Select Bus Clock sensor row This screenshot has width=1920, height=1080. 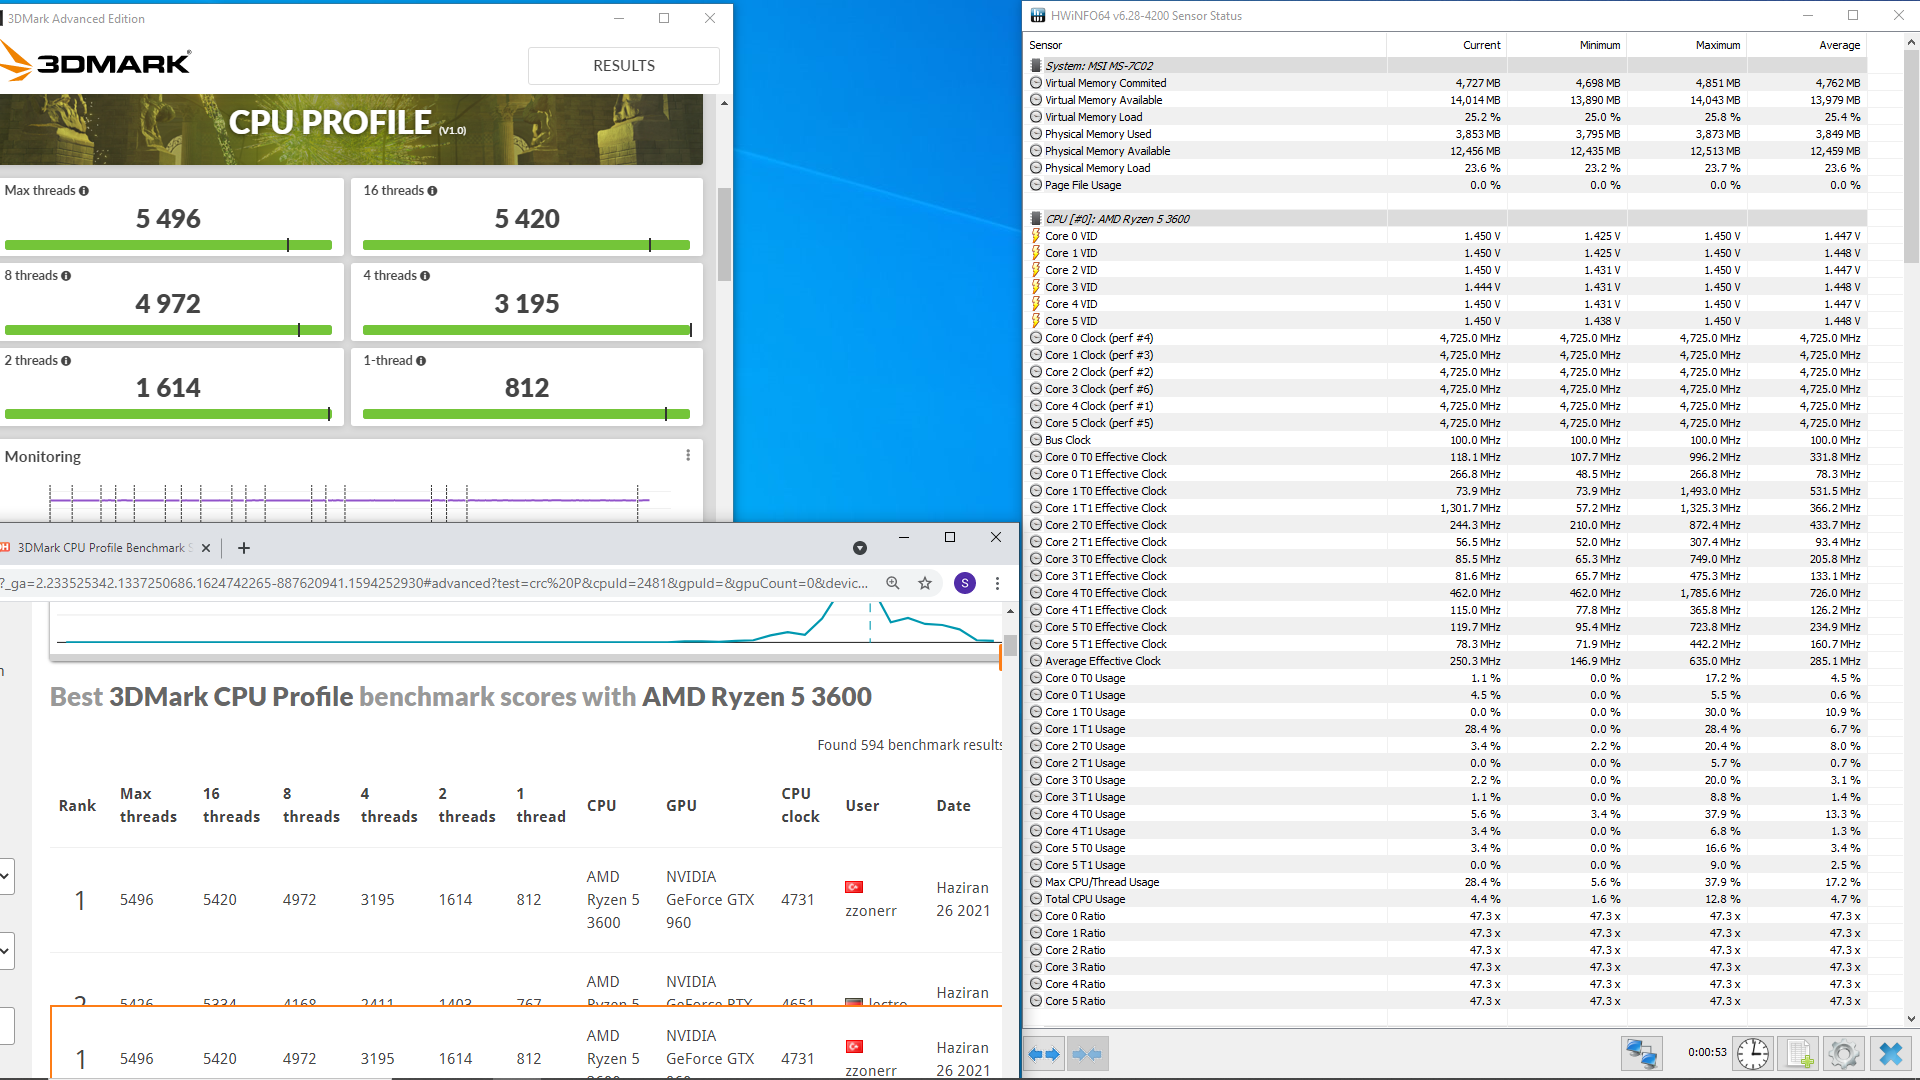(1445, 440)
